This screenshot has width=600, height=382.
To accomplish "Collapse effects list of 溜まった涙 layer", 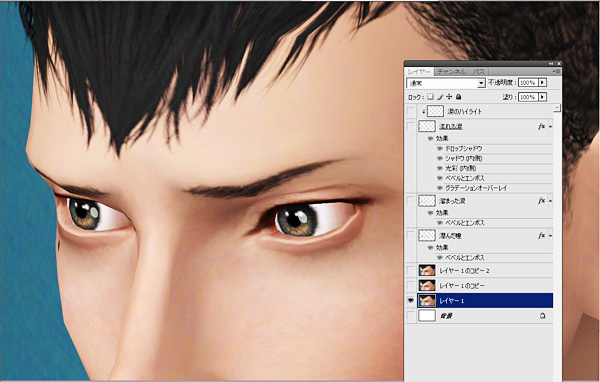I will (x=550, y=201).
